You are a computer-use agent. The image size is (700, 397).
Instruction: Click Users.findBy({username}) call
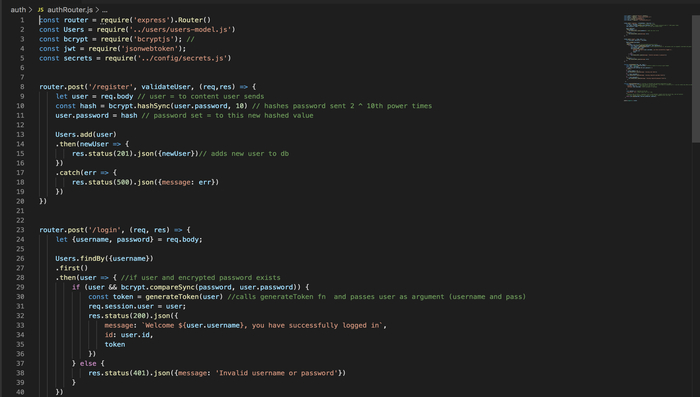(x=104, y=259)
